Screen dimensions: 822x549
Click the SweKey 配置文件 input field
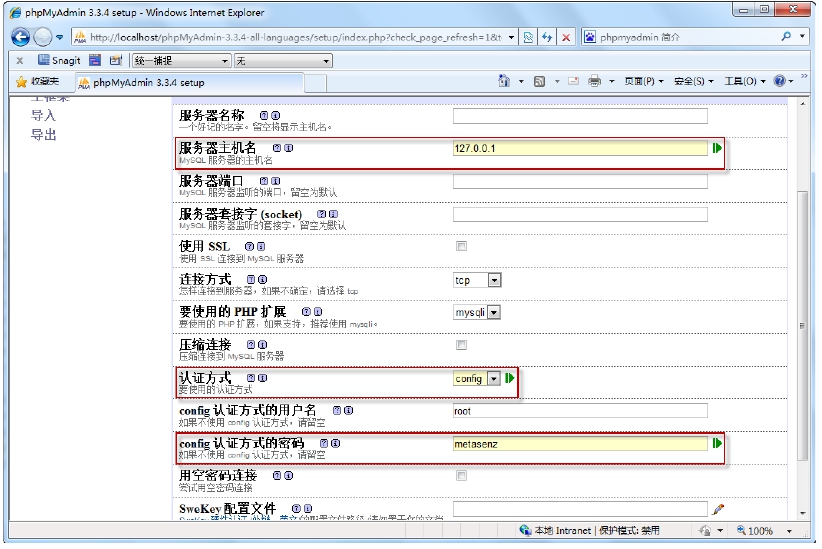(x=580, y=509)
